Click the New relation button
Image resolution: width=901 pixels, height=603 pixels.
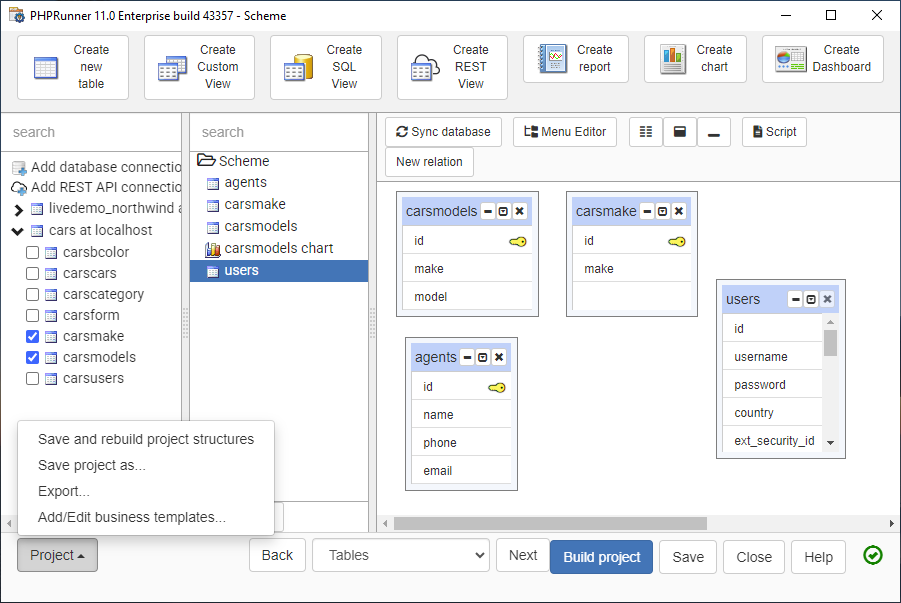pyautogui.click(x=429, y=162)
